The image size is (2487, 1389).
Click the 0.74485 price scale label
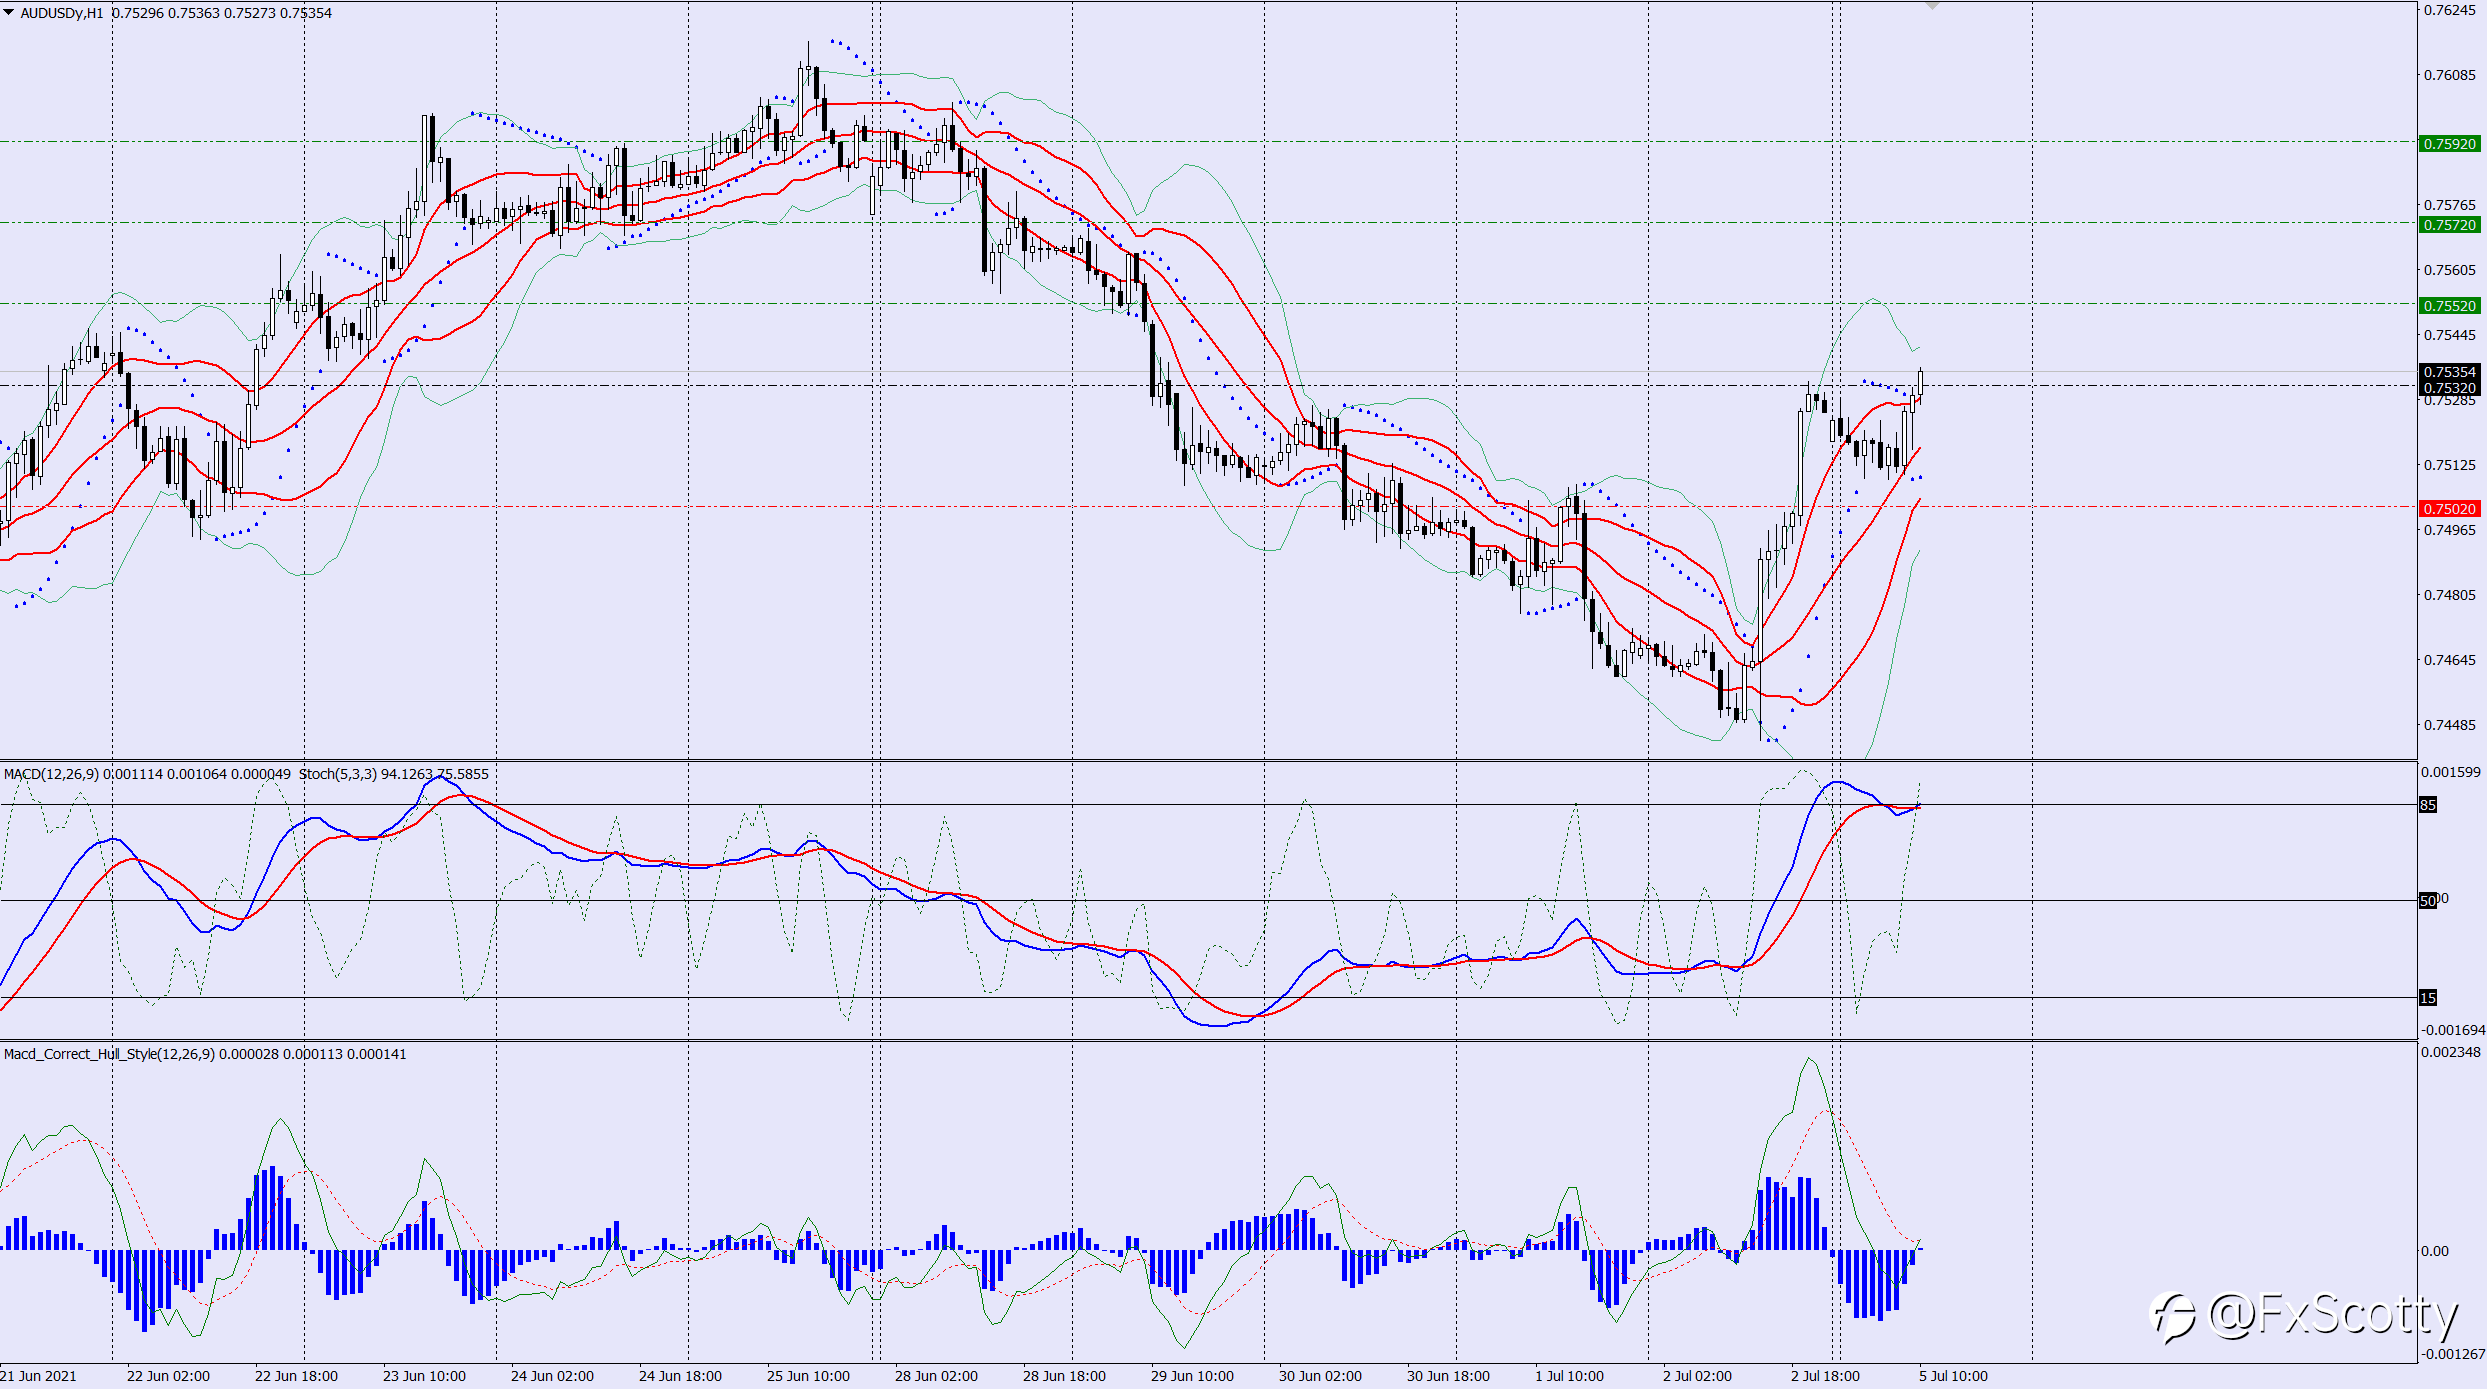[x=2449, y=725]
